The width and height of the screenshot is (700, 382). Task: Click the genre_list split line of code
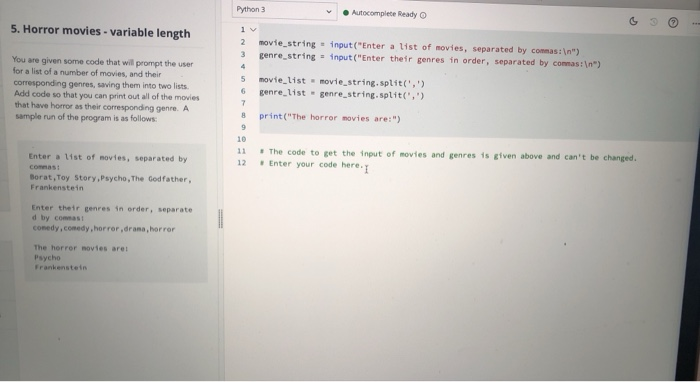tap(342, 93)
